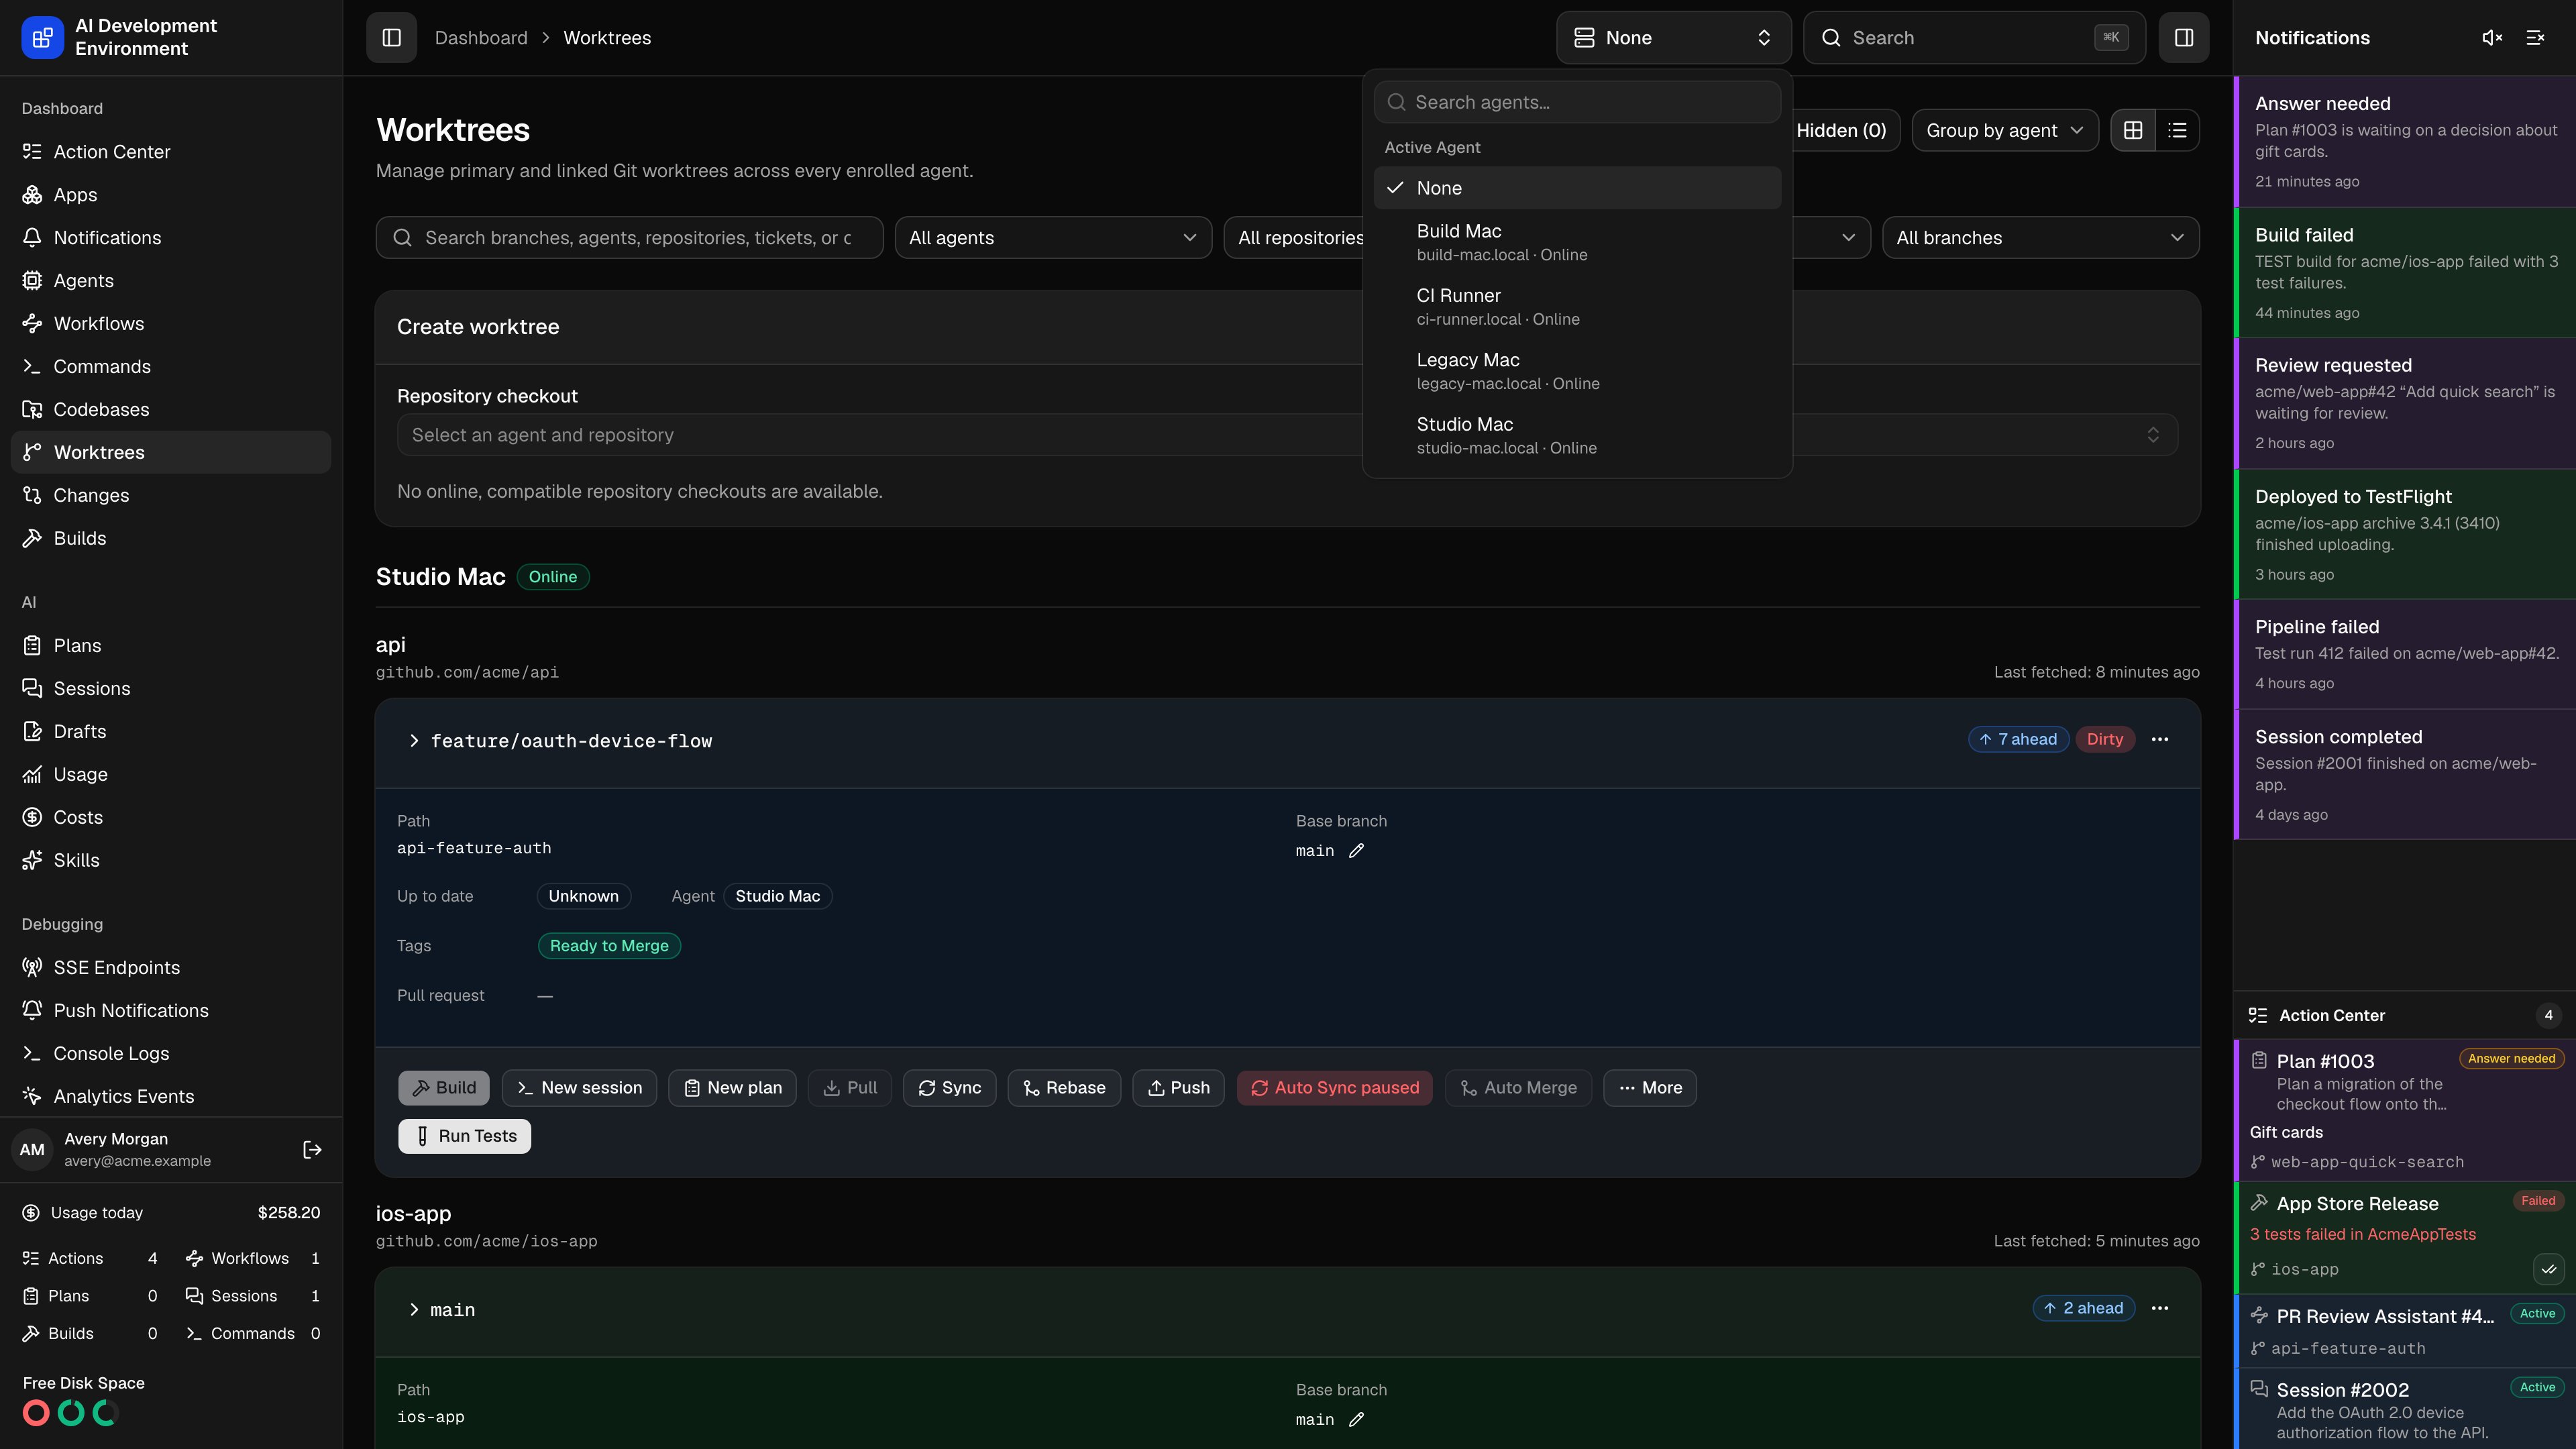
Task: Edit base branch pencil for ios-app
Action: click(1356, 1420)
